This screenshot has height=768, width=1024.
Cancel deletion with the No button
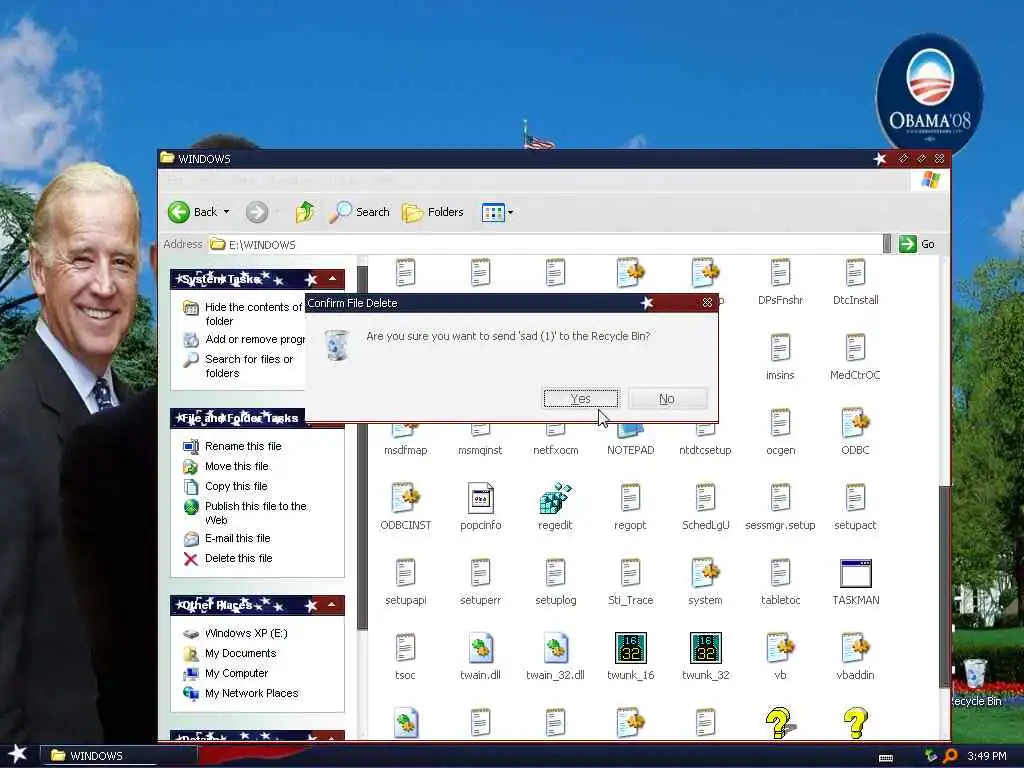click(667, 398)
